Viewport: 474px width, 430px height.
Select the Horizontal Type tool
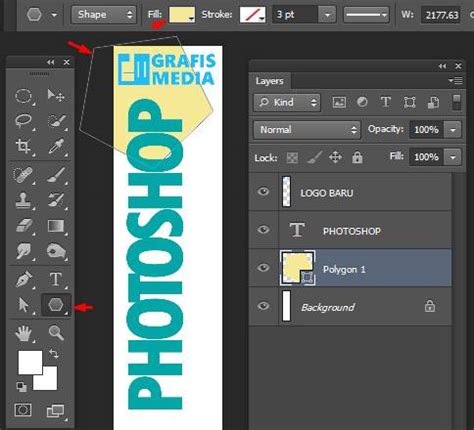[56, 279]
